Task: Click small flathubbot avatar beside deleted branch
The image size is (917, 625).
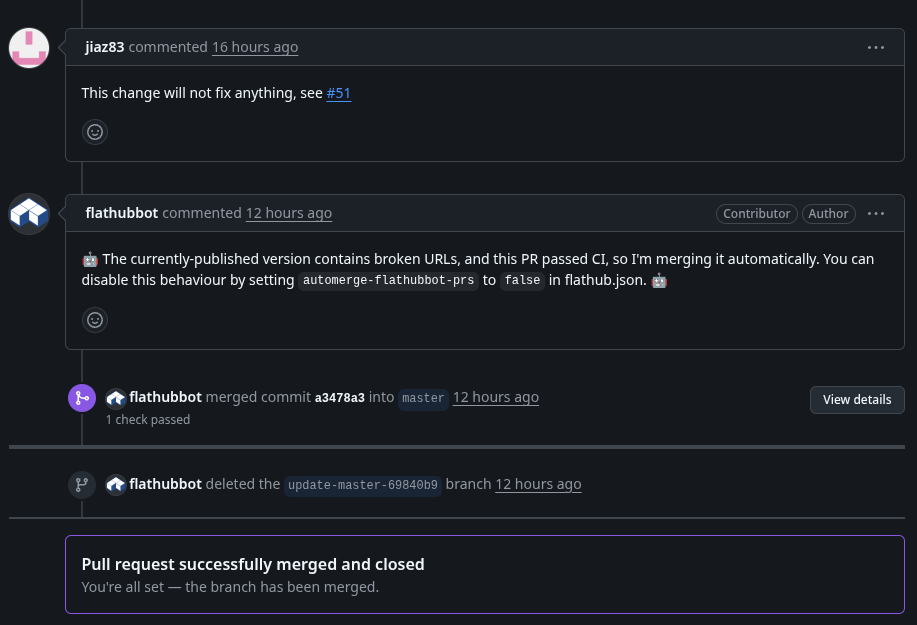Action: (116, 485)
